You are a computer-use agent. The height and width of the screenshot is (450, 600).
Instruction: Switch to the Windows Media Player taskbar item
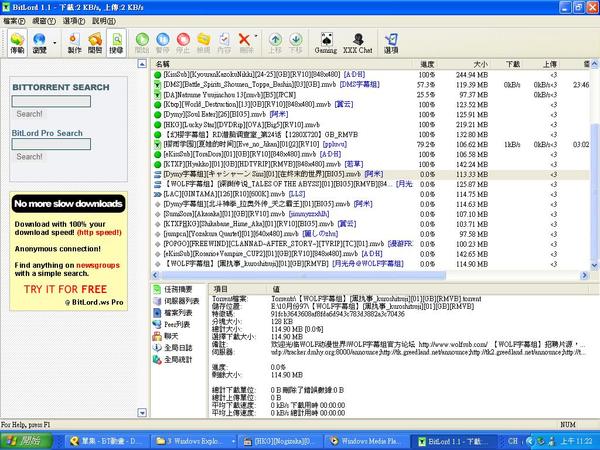point(365,441)
